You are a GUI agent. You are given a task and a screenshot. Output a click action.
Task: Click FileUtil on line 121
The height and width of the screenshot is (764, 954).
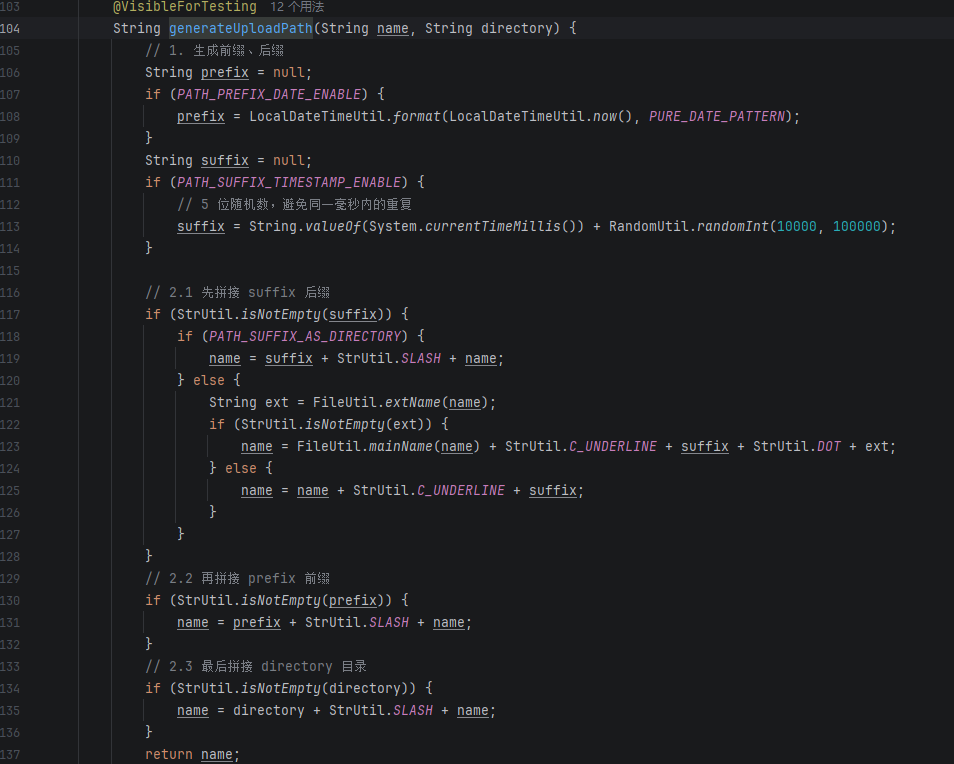point(345,402)
